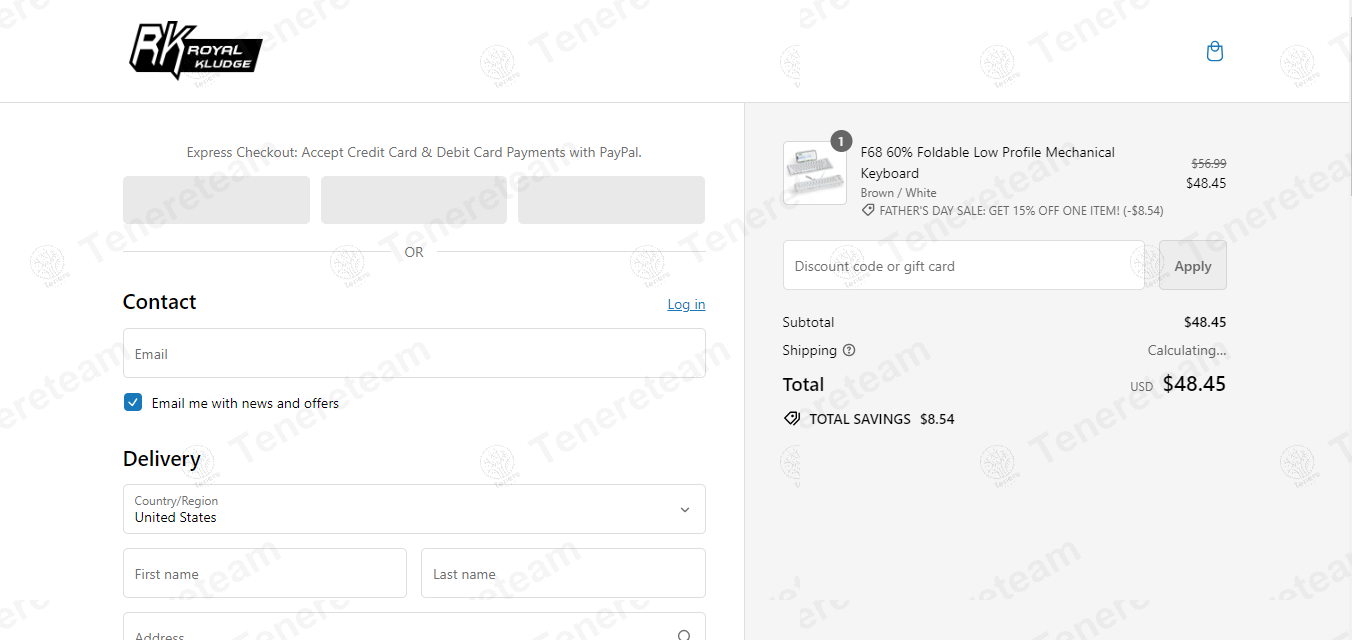This screenshot has height=640, width=1352.
Task: Click the Subtotal label
Action: point(808,322)
